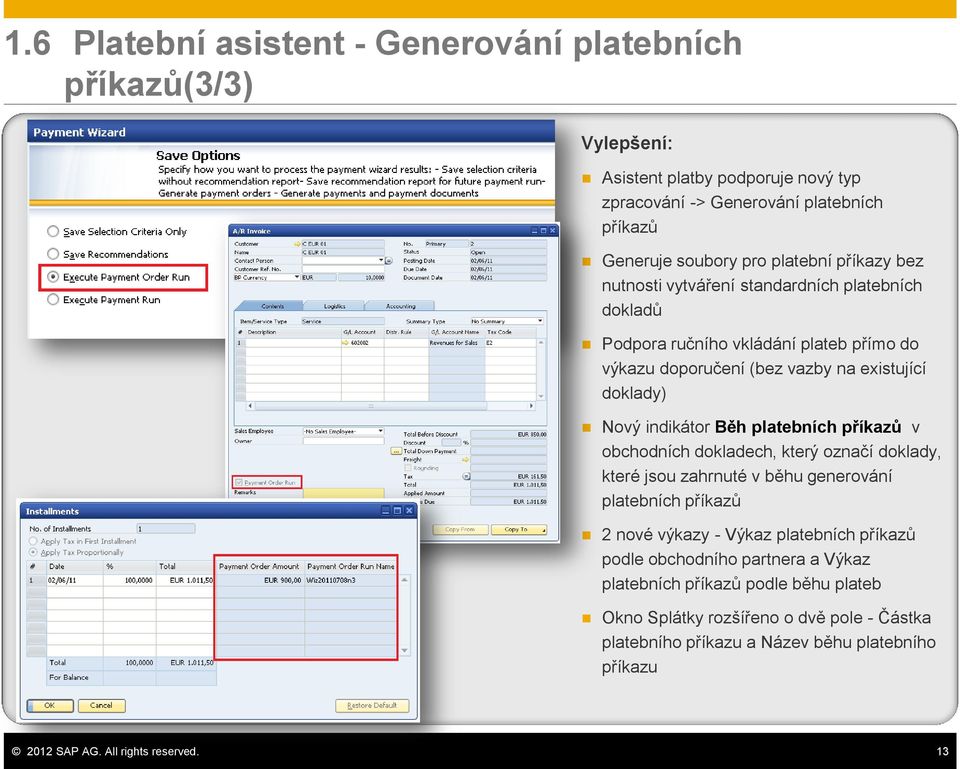The height and width of the screenshot is (769, 960).
Task: Click date cell 02/06/11 in Installments
Action: (75, 580)
